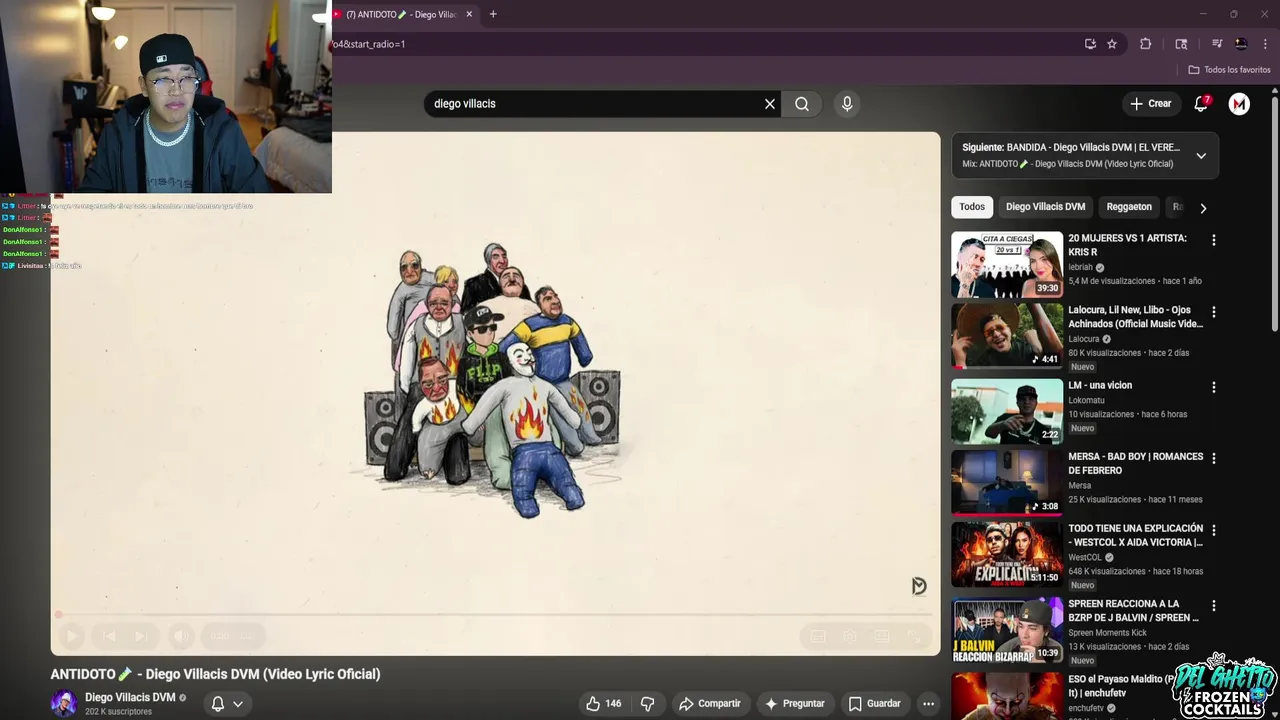This screenshot has width=1280, height=720.
Task: Open MERSA BAD BOY video title
Action: coord(1135,463)
